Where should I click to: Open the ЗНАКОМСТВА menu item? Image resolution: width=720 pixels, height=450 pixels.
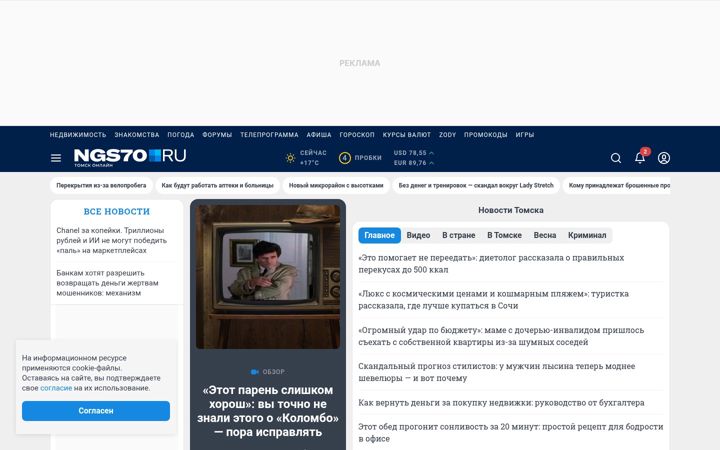pyautogui.click(x=137, y=135)
